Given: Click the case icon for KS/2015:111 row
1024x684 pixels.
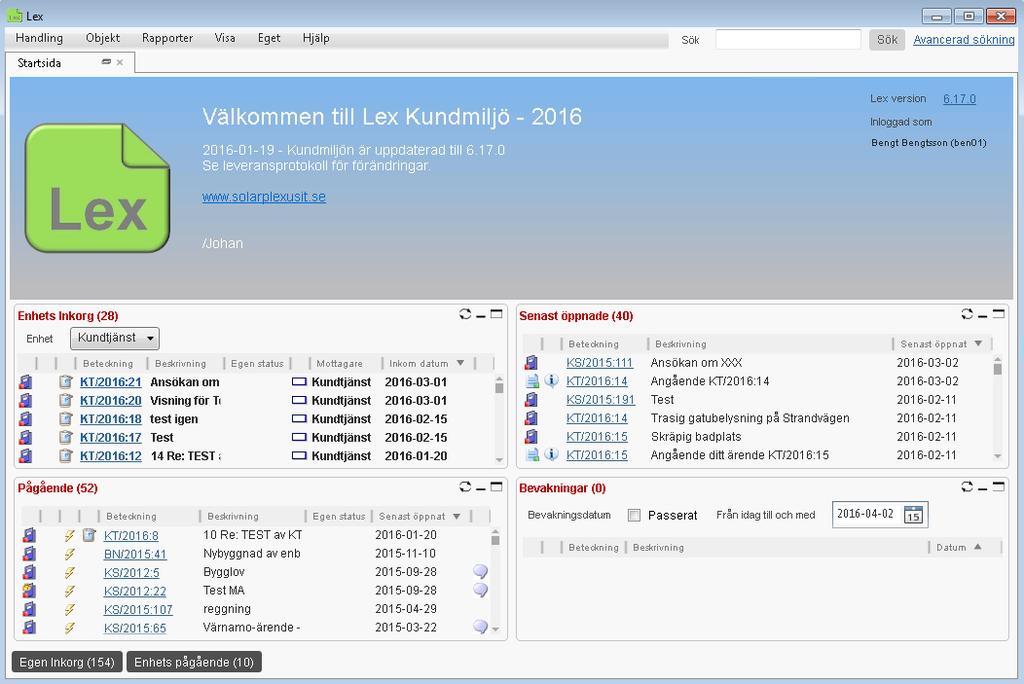Looking at the screenshot, I should pyautogui.click(x=532, y=363).
